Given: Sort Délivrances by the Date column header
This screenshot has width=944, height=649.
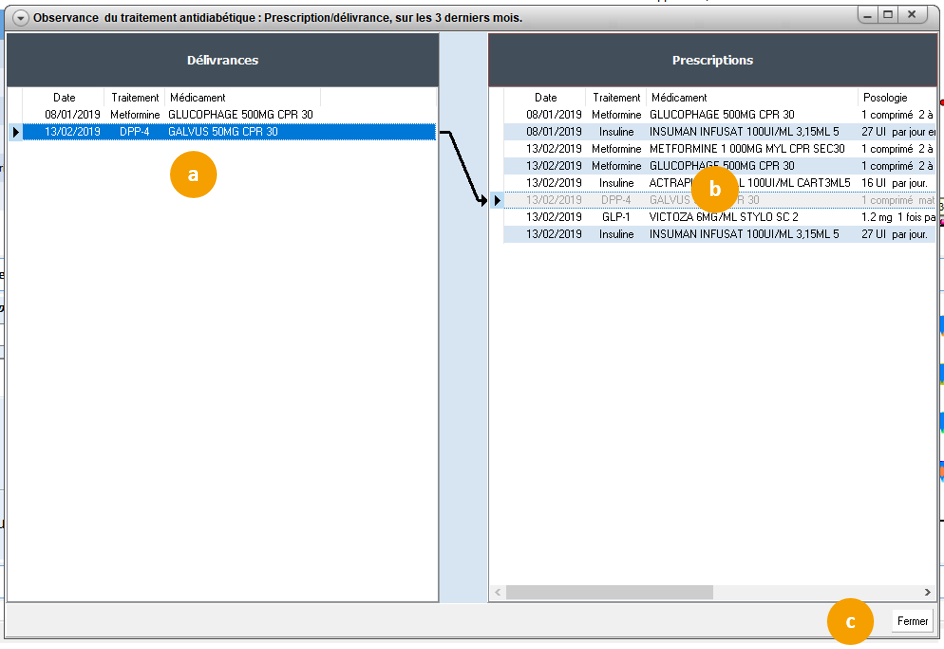Looking at the screenshot, I should point(64,98).
